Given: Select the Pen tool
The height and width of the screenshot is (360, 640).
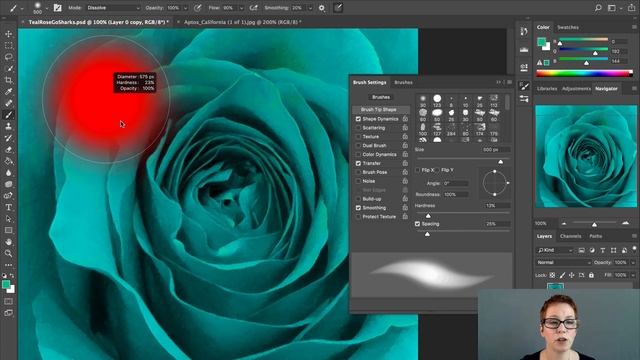Looking at the screenshot, I should (9, 196).
